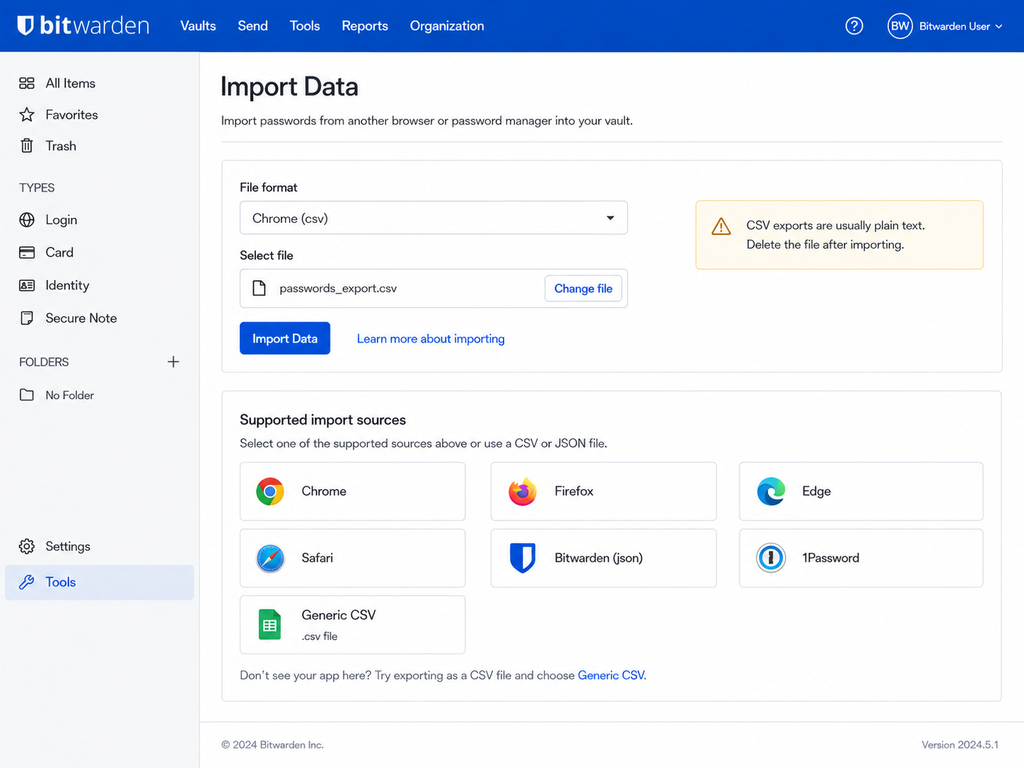Click the Login globe icon

pos(27,219)
